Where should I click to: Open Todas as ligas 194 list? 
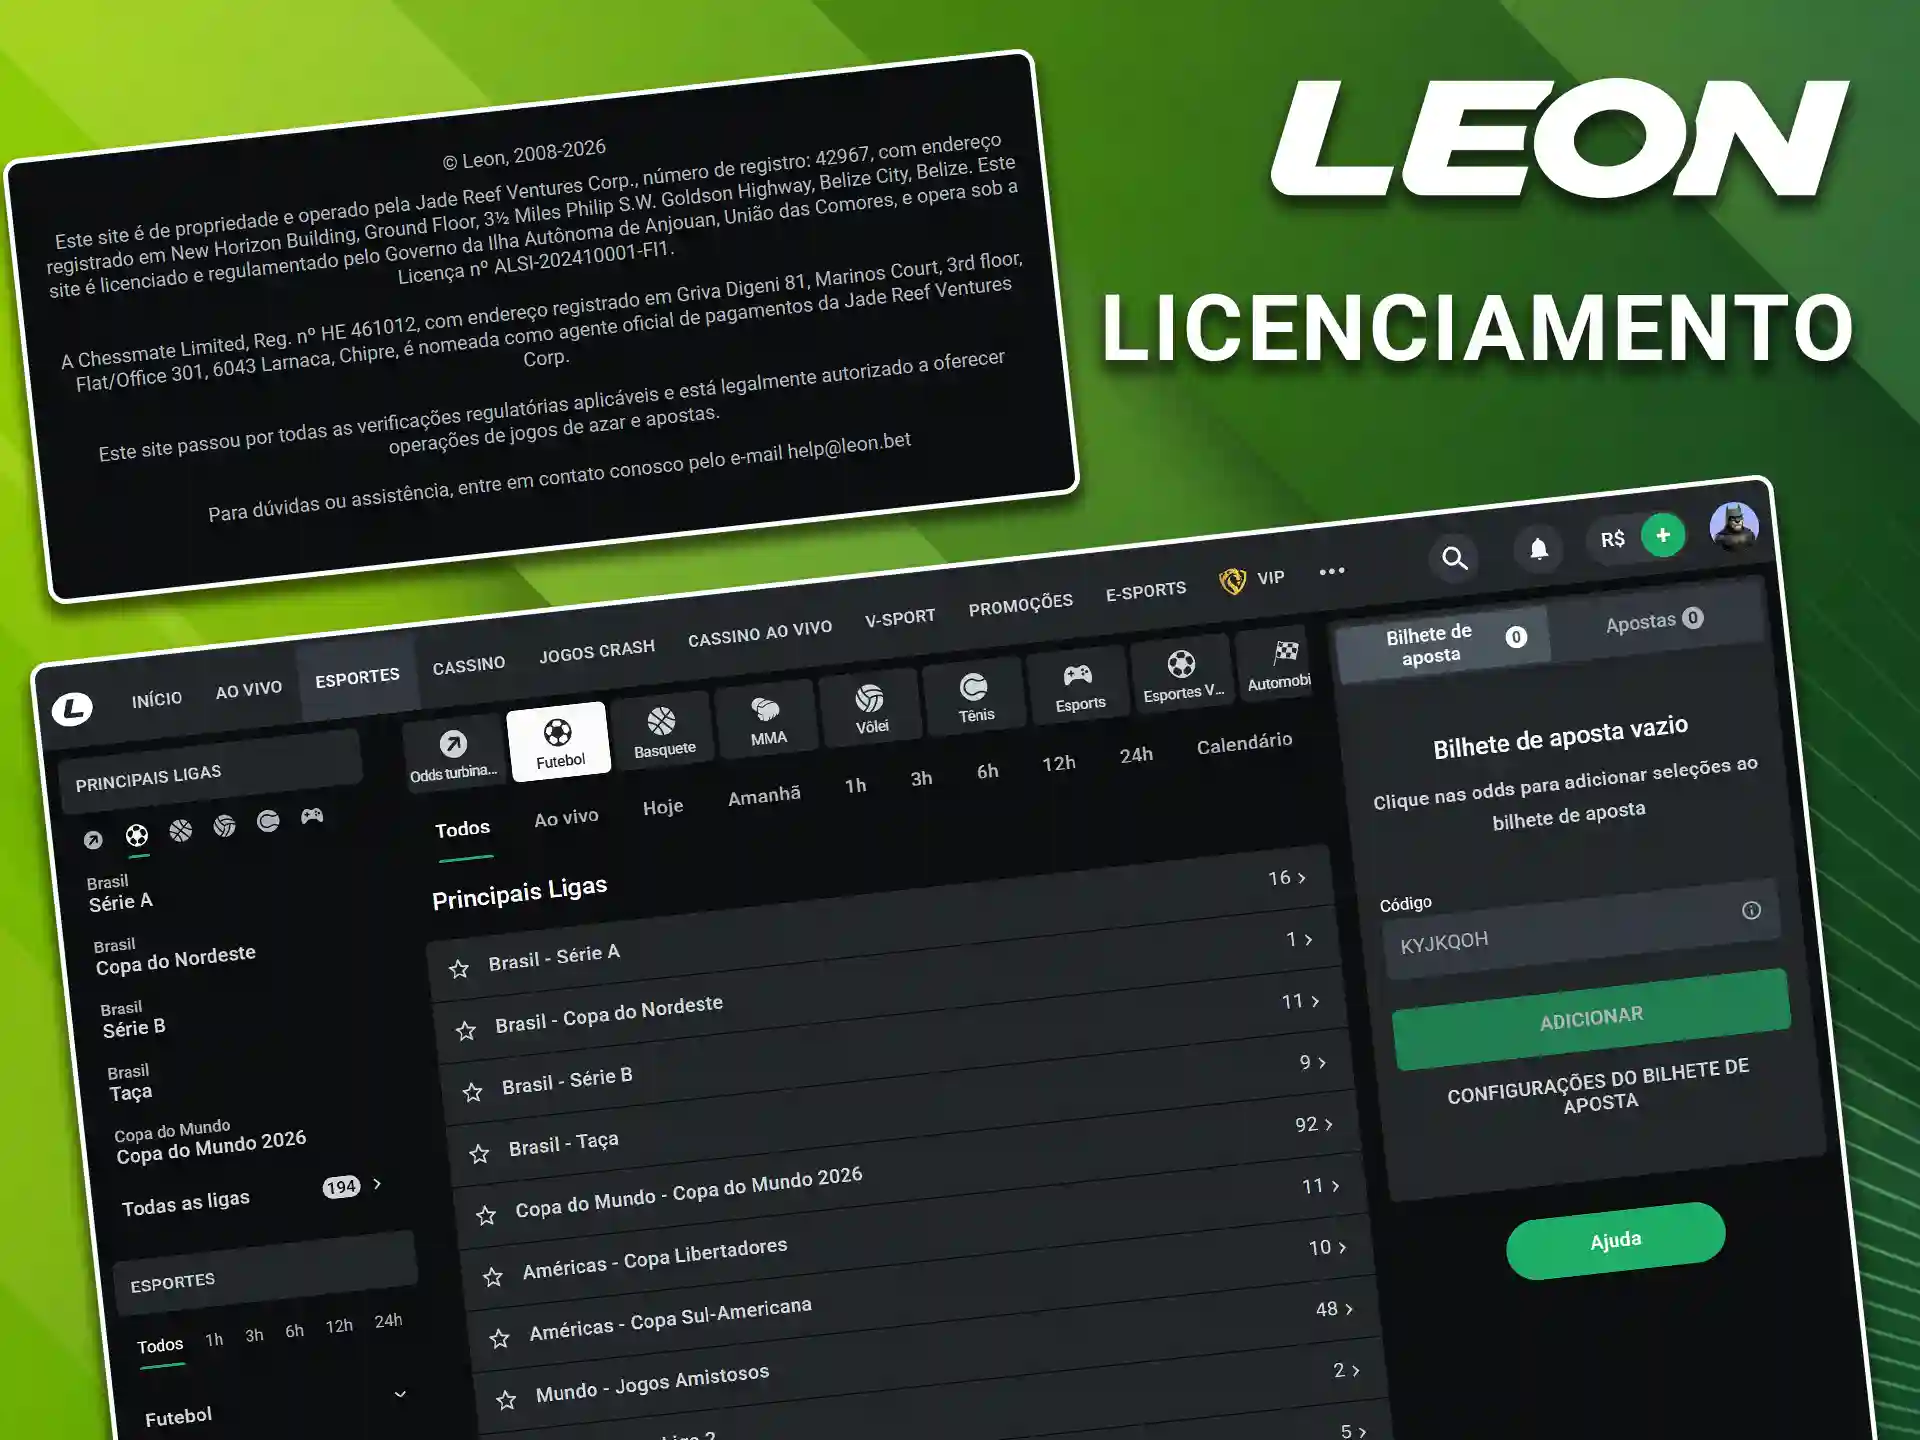[x=252, y=1195]
